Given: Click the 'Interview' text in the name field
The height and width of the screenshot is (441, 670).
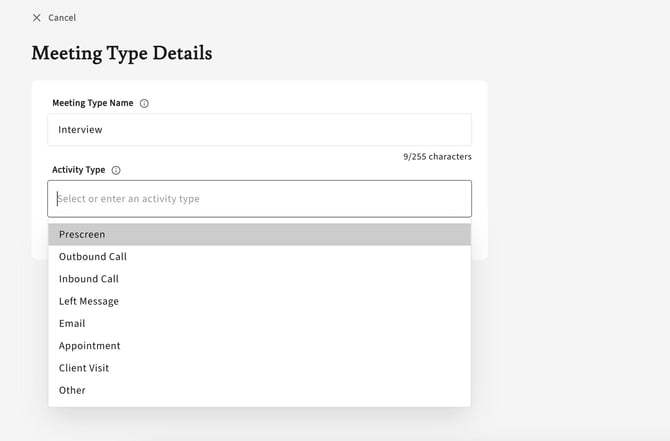Looking at the screenshot, I should click(x=80, y=130).
